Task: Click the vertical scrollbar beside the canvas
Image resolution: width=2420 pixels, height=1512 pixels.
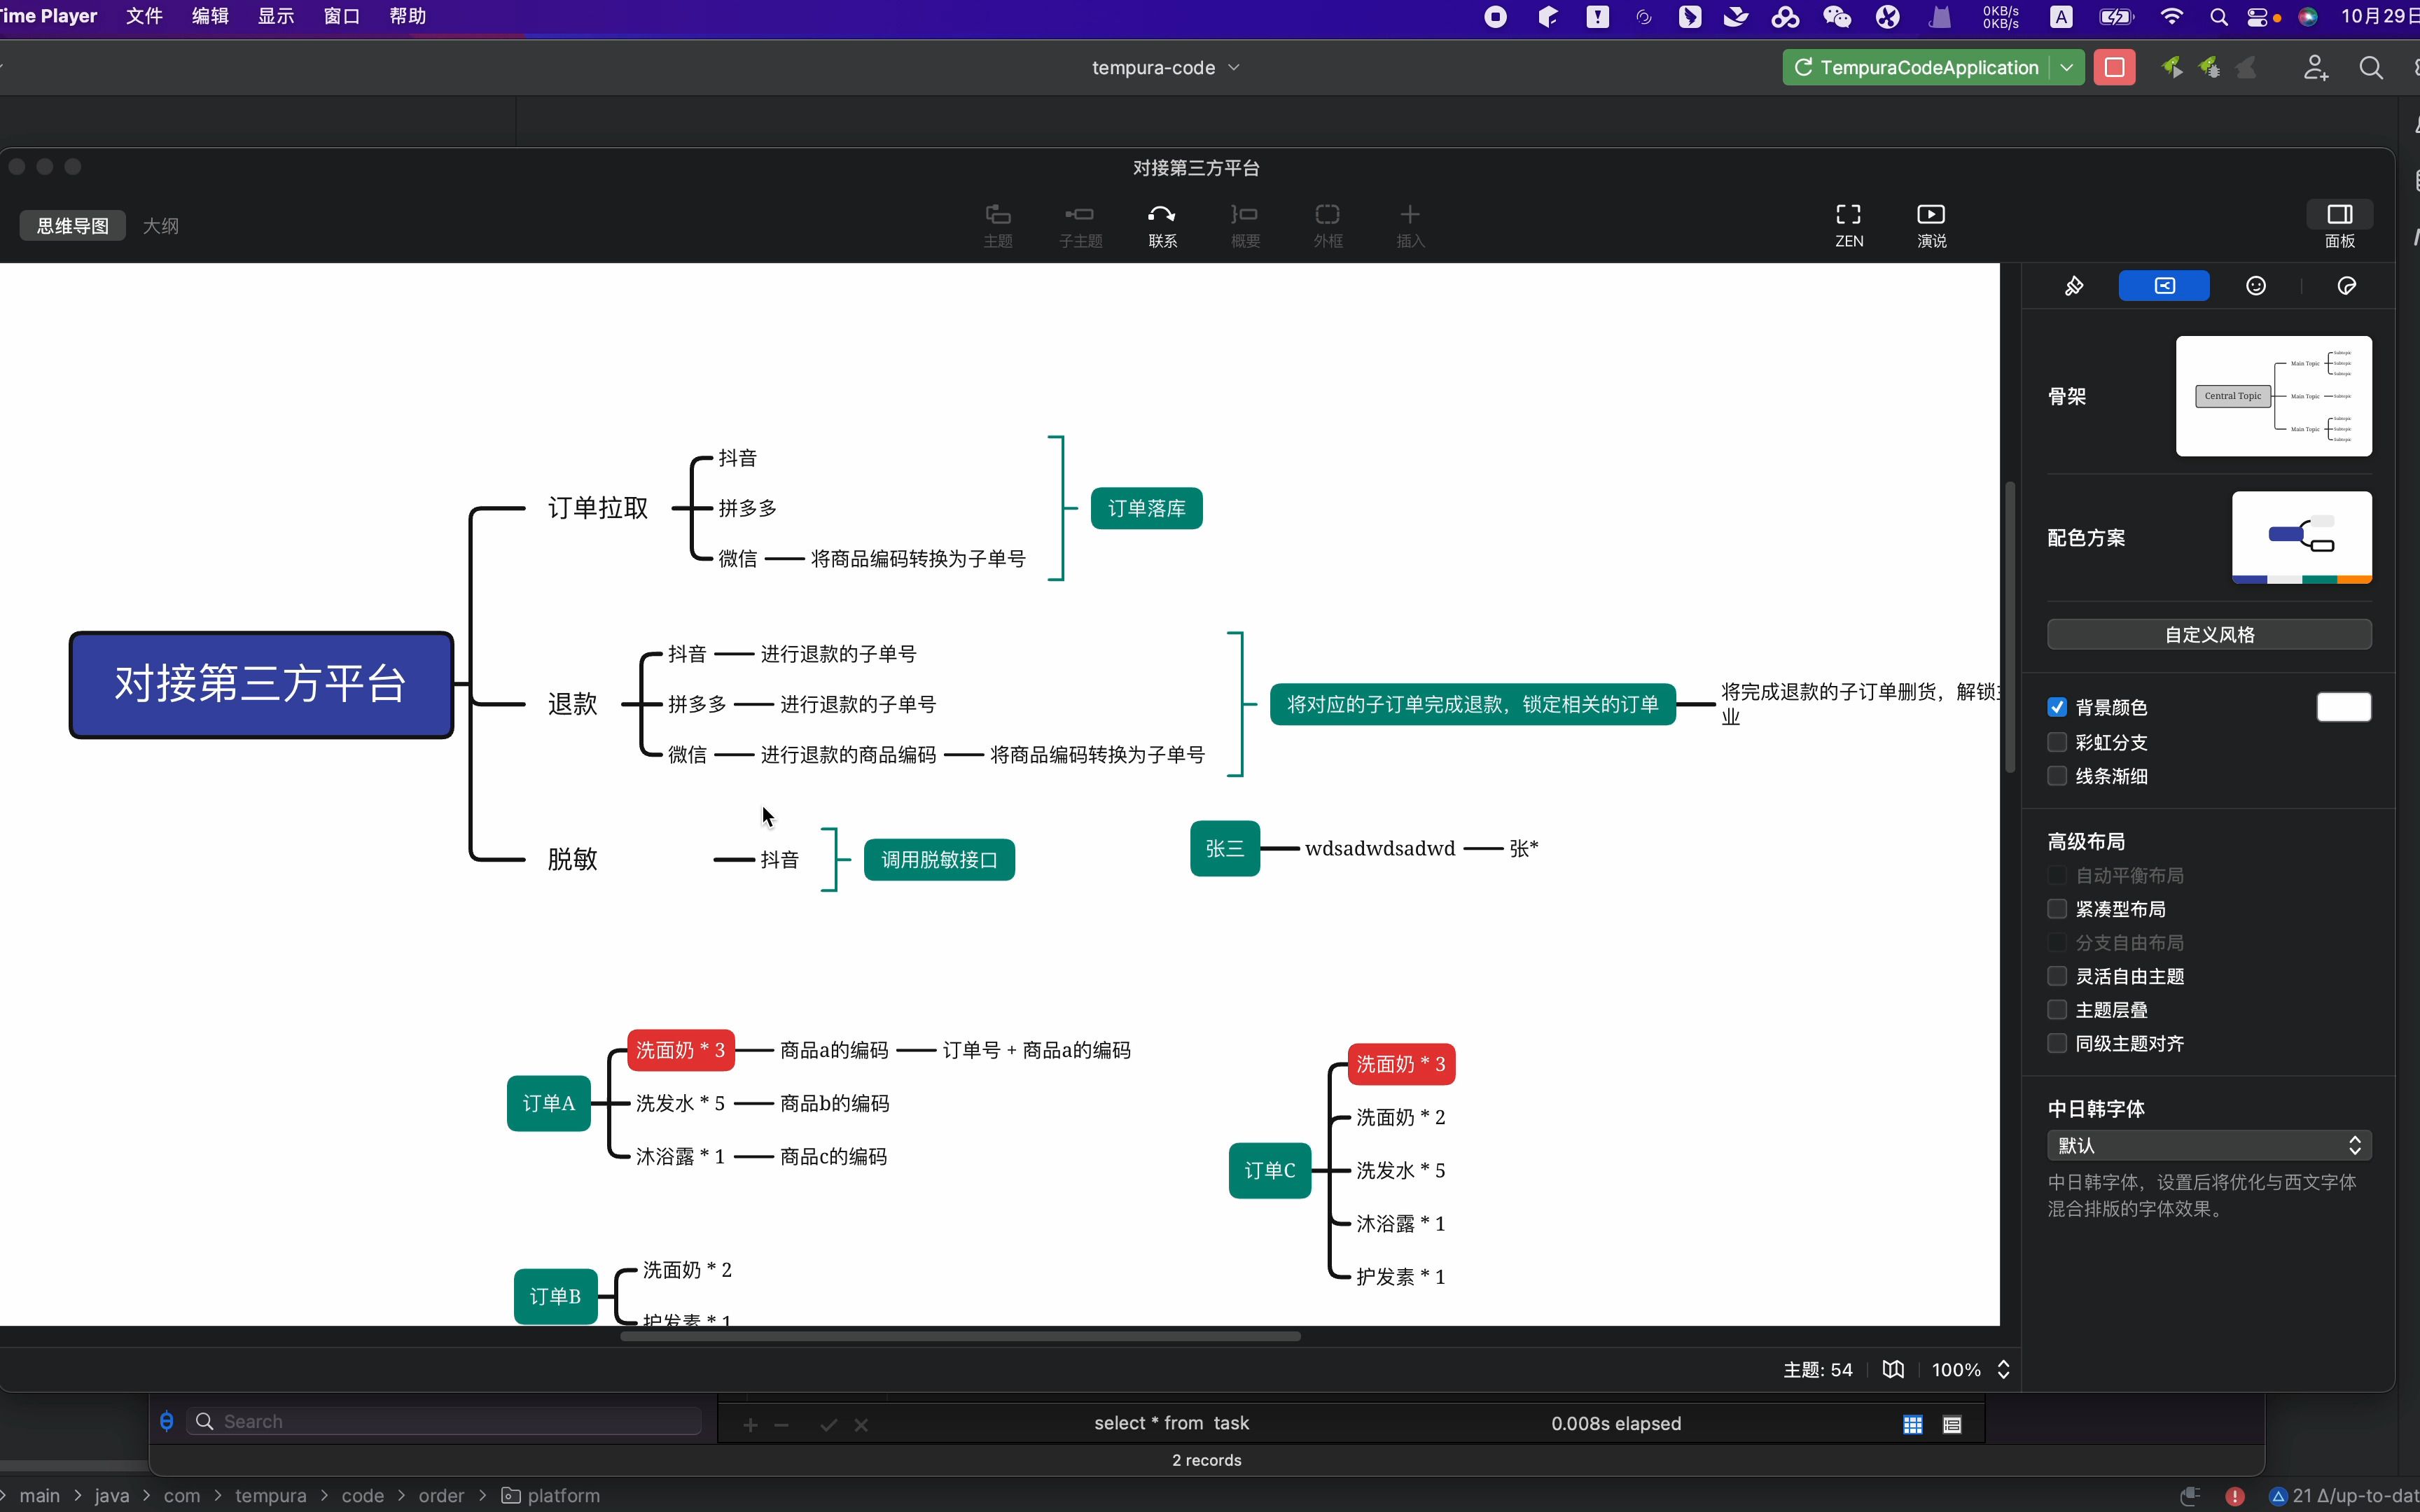Action: pyautogui.click(x=2009, y=628)
